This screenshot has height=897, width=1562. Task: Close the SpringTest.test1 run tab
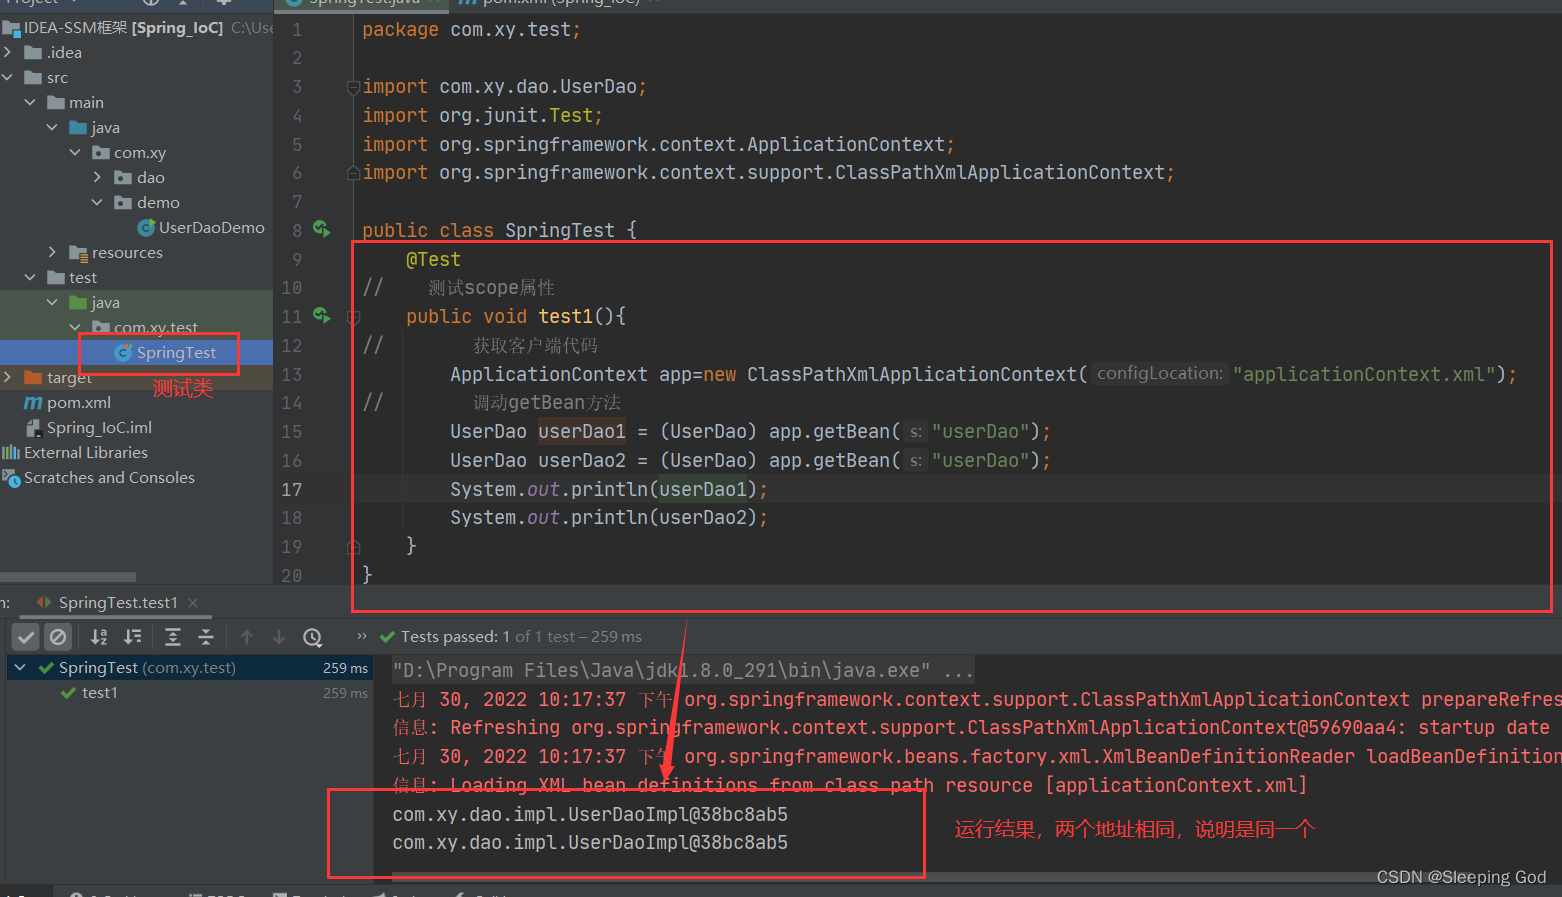[x=193, y=602]
